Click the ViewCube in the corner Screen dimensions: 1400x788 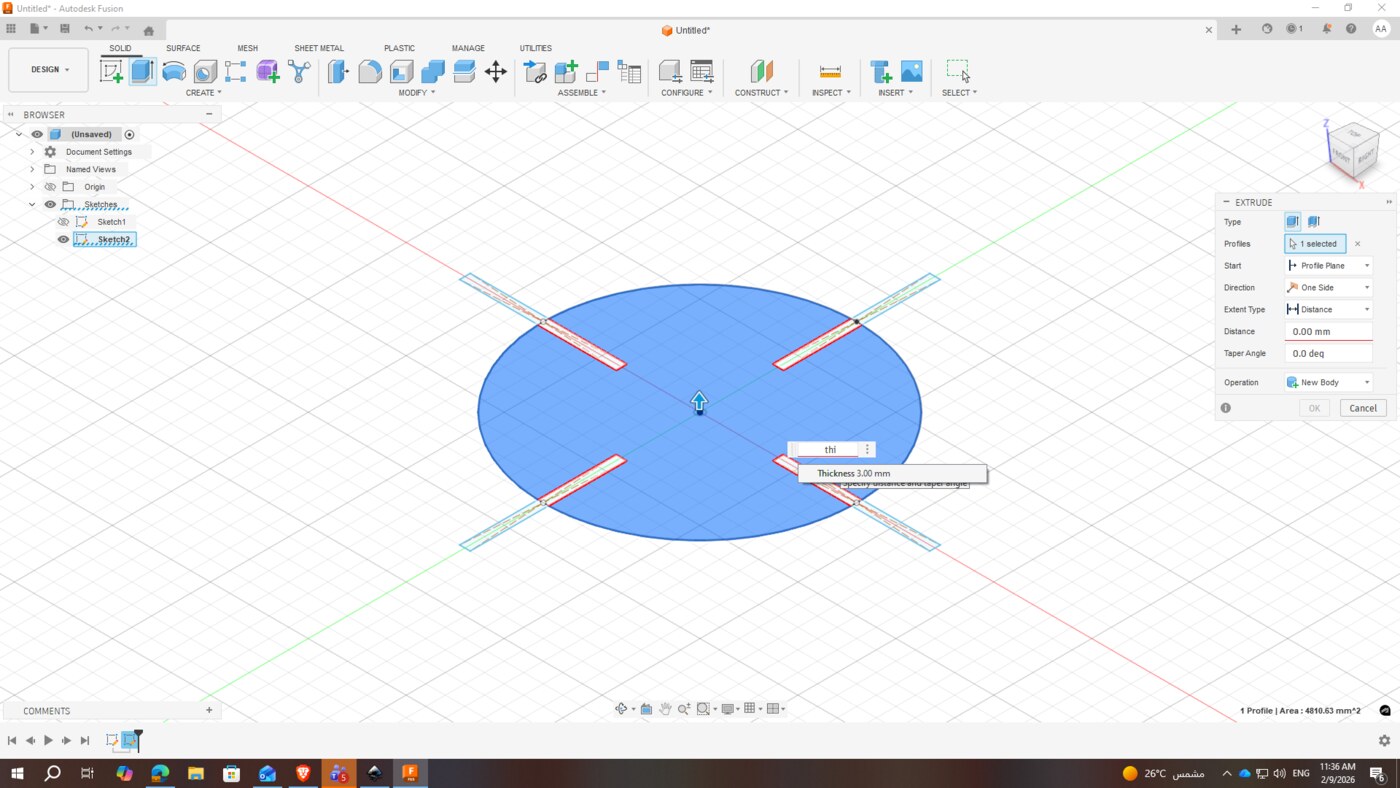[x=1353, y=151]
